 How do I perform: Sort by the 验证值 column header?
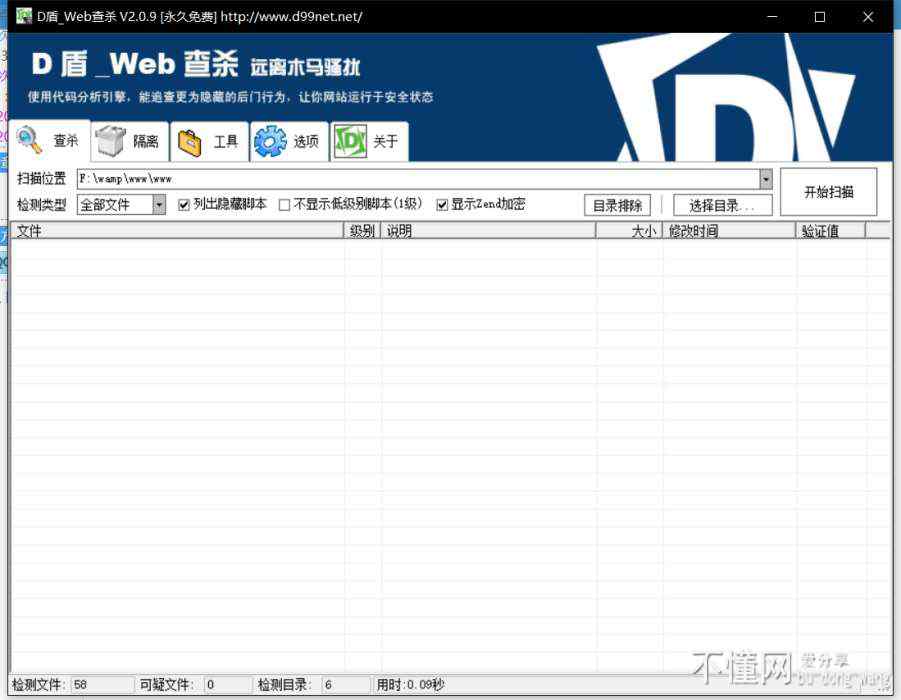(831, 231)
